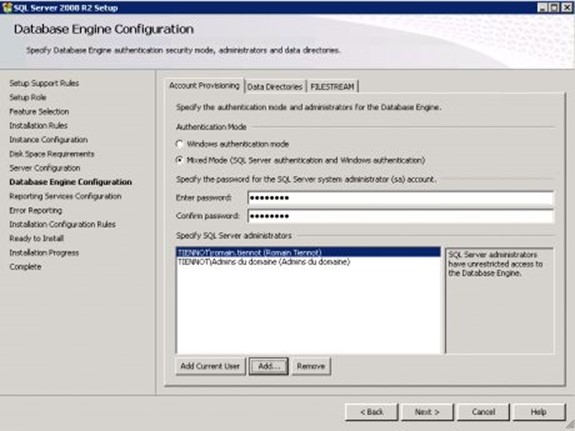Switch to the Data Directories tab

[275, 87]
